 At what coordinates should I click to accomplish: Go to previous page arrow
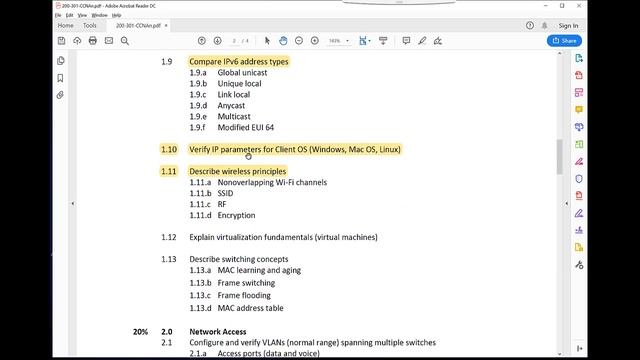pos(202,41)
